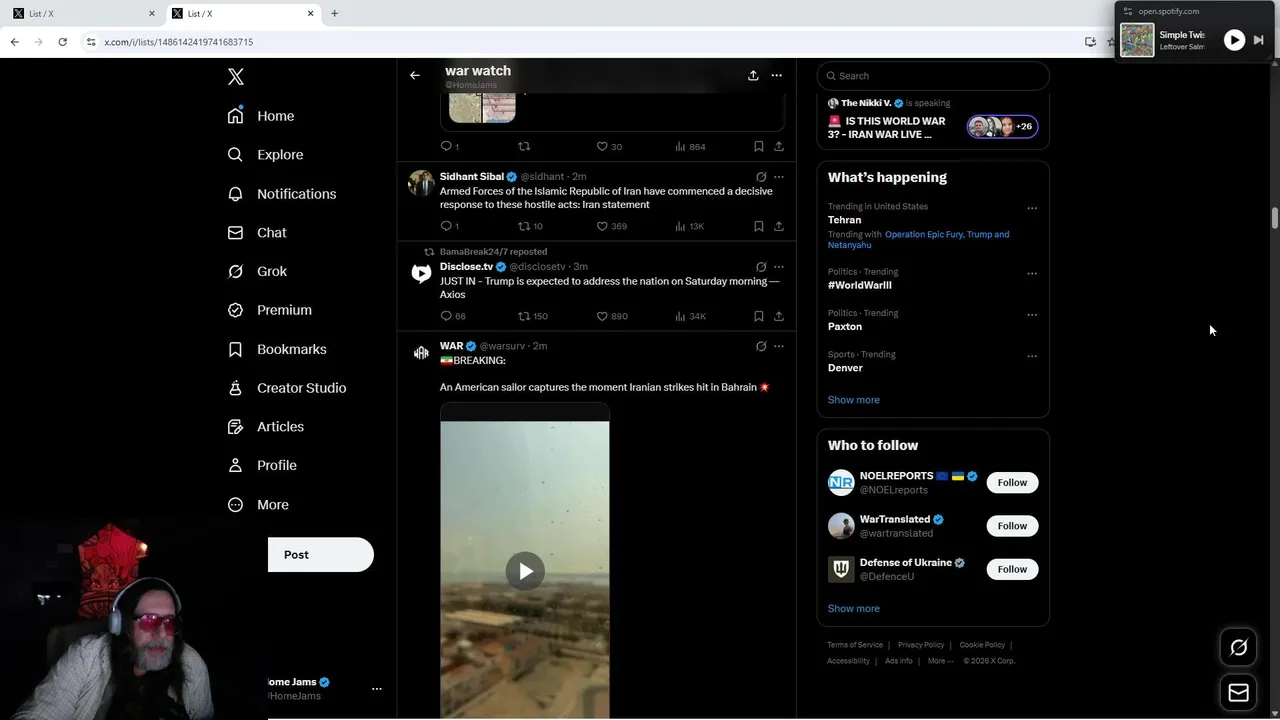Click the X logo in the sidebar
The width and height of the screenshot is (1280, 720).
point(235,77)
